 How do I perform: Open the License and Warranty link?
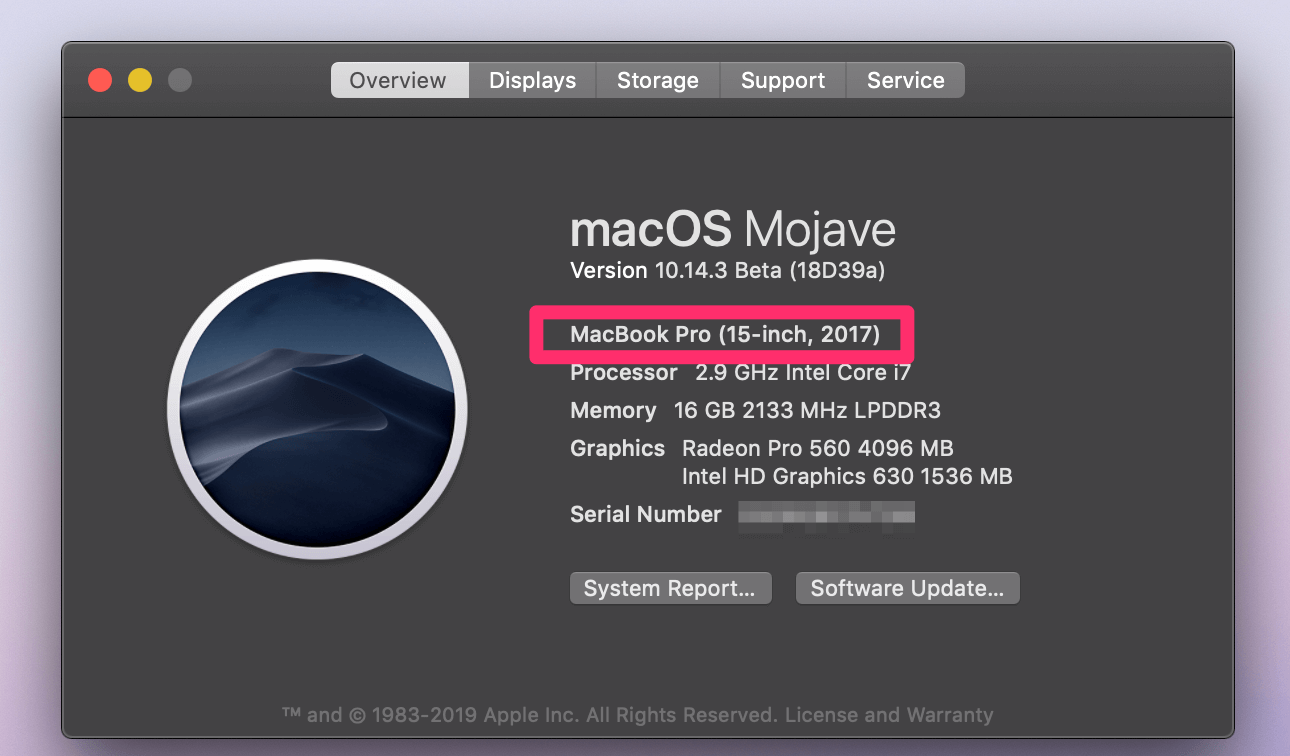click(890, 715)
